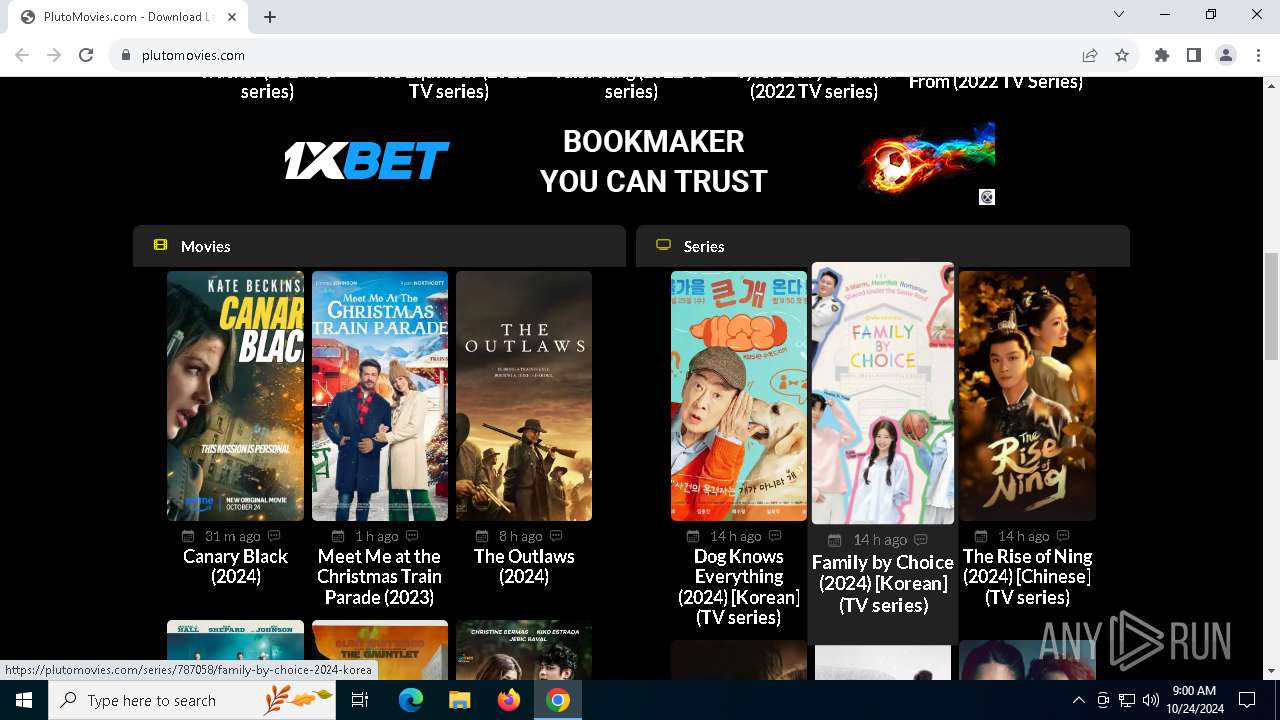This screenshot has width=1280, height=720.
Task: Click the calendar icon under Dog Knows Everything
Action: [x=693, y=536]
